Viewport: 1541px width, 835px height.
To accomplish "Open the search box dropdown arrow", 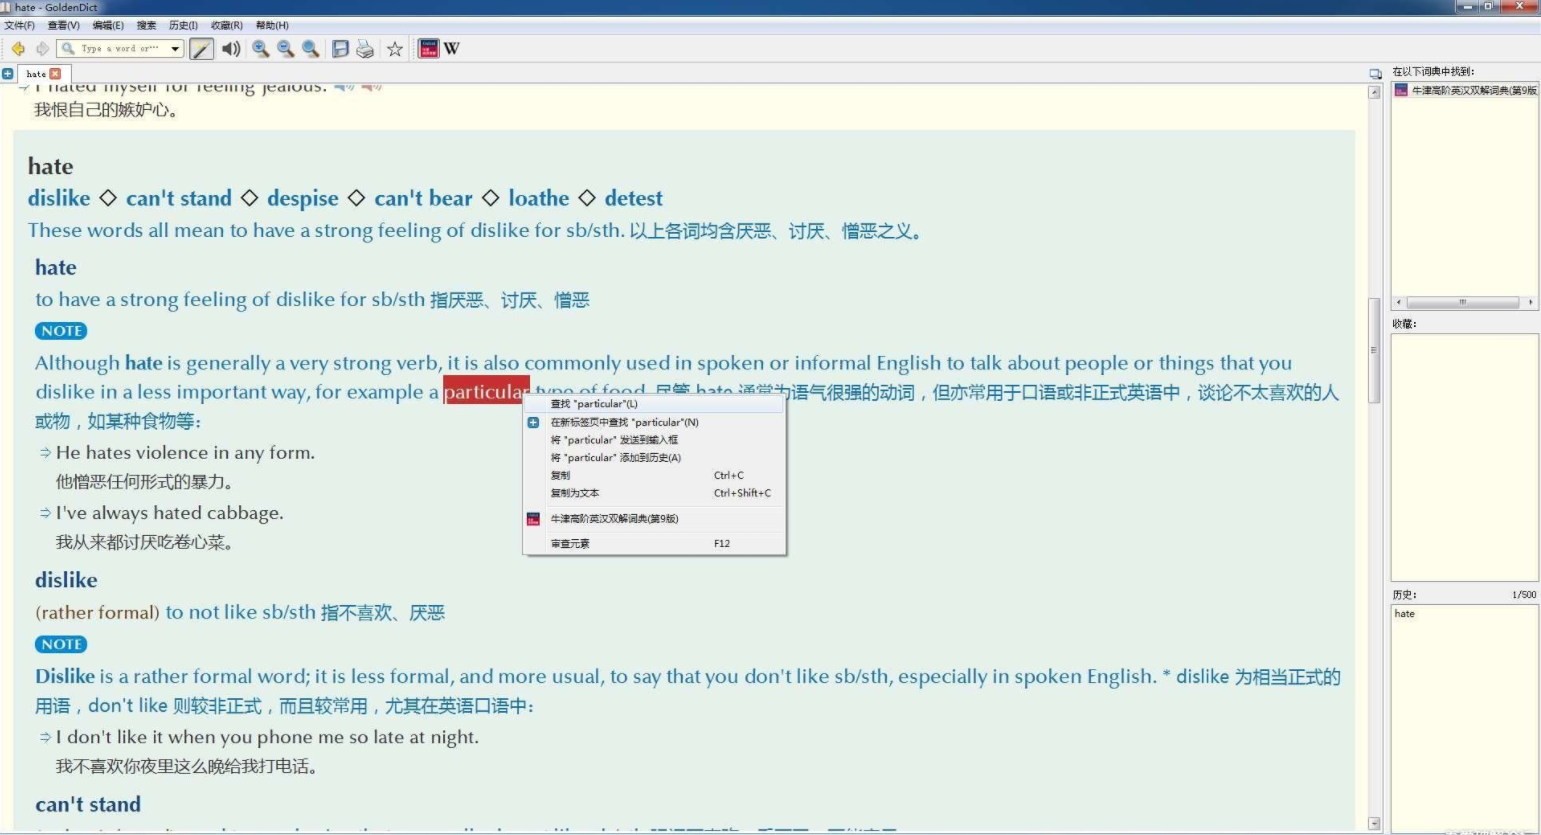I will tap(175, 49).
